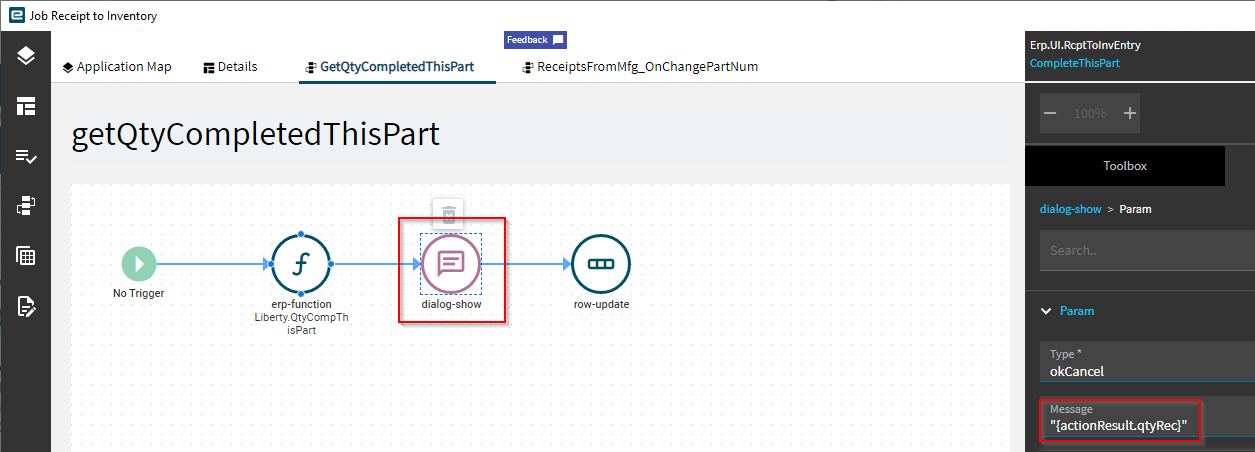Click the Erp.UI.RcptToInvEntry header text
Image resolution: width=1255 pixels, height=452 pixels.
click(x=1085, y=45)
